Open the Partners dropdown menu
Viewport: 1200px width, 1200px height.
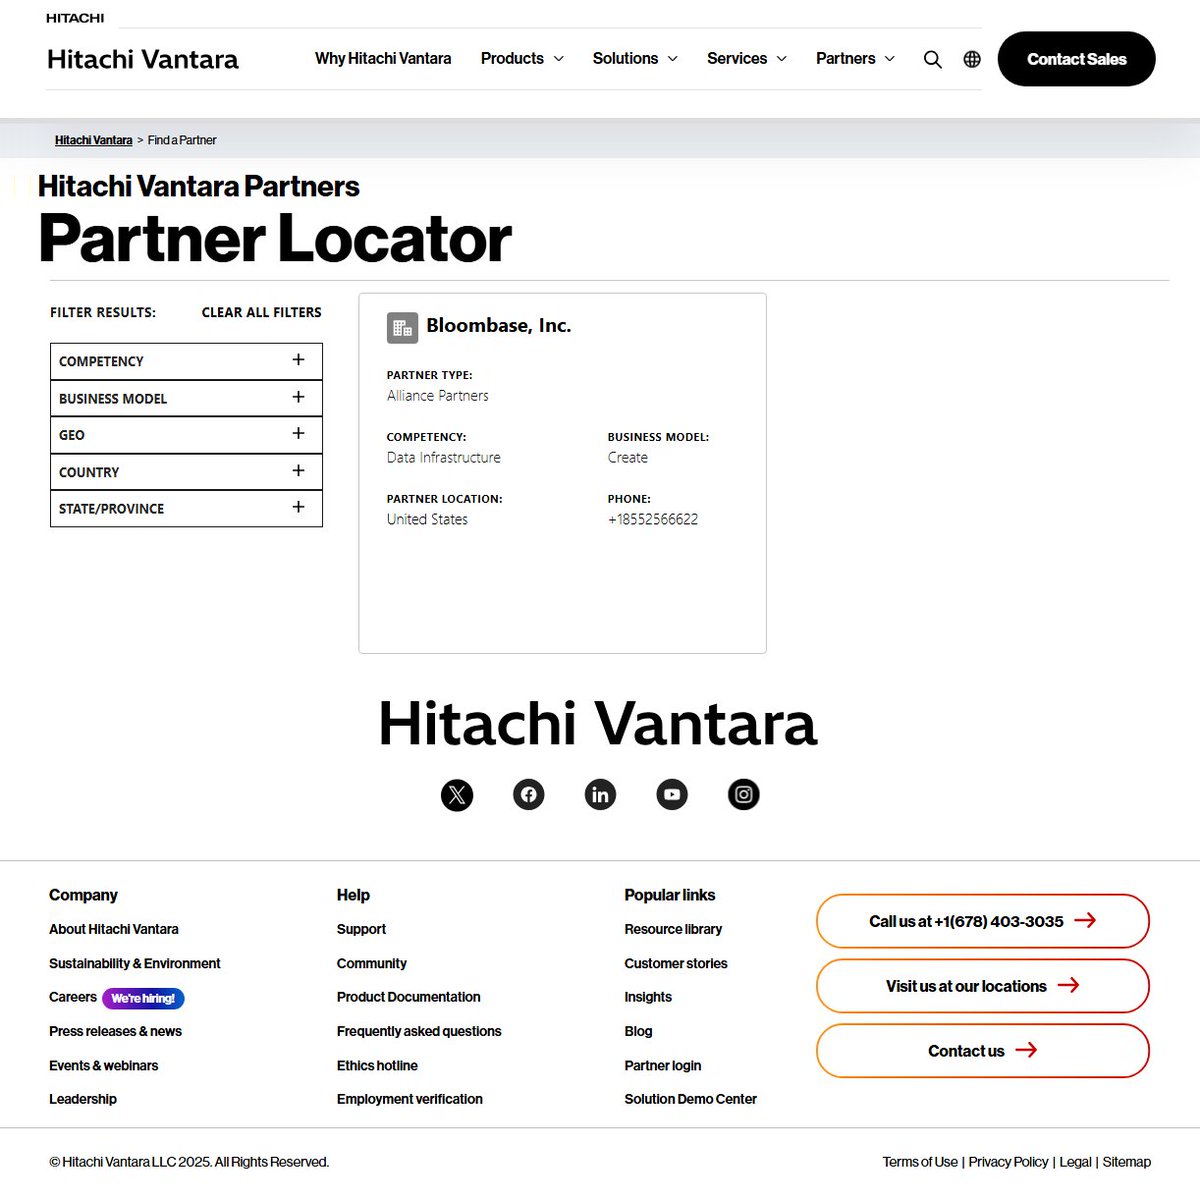(855, 59)
